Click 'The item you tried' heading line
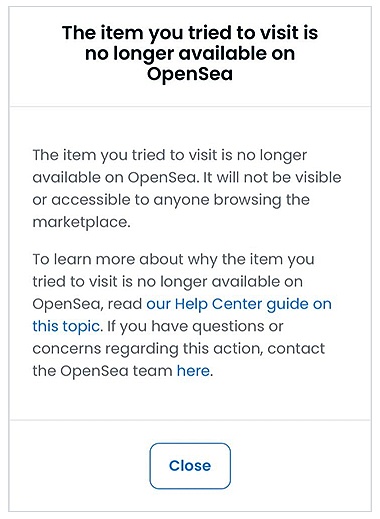 (x=190, y=33)
